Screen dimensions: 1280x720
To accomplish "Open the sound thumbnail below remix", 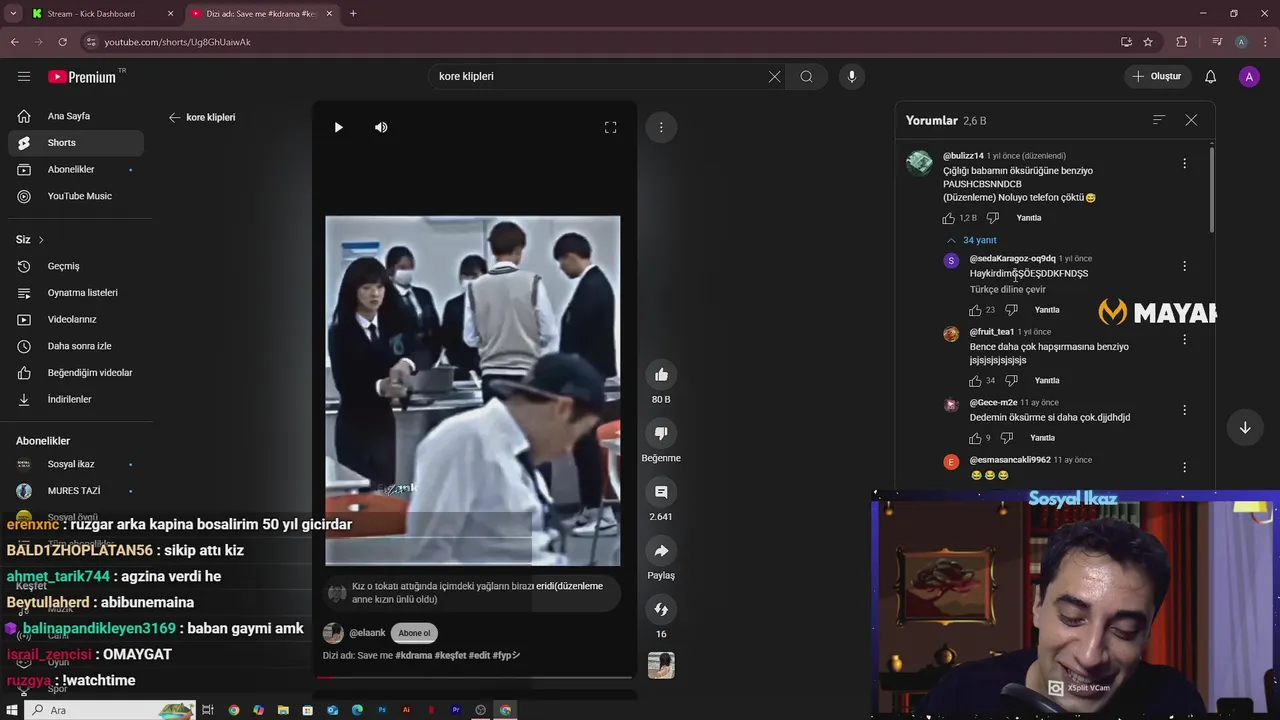I will pos(661,665).
